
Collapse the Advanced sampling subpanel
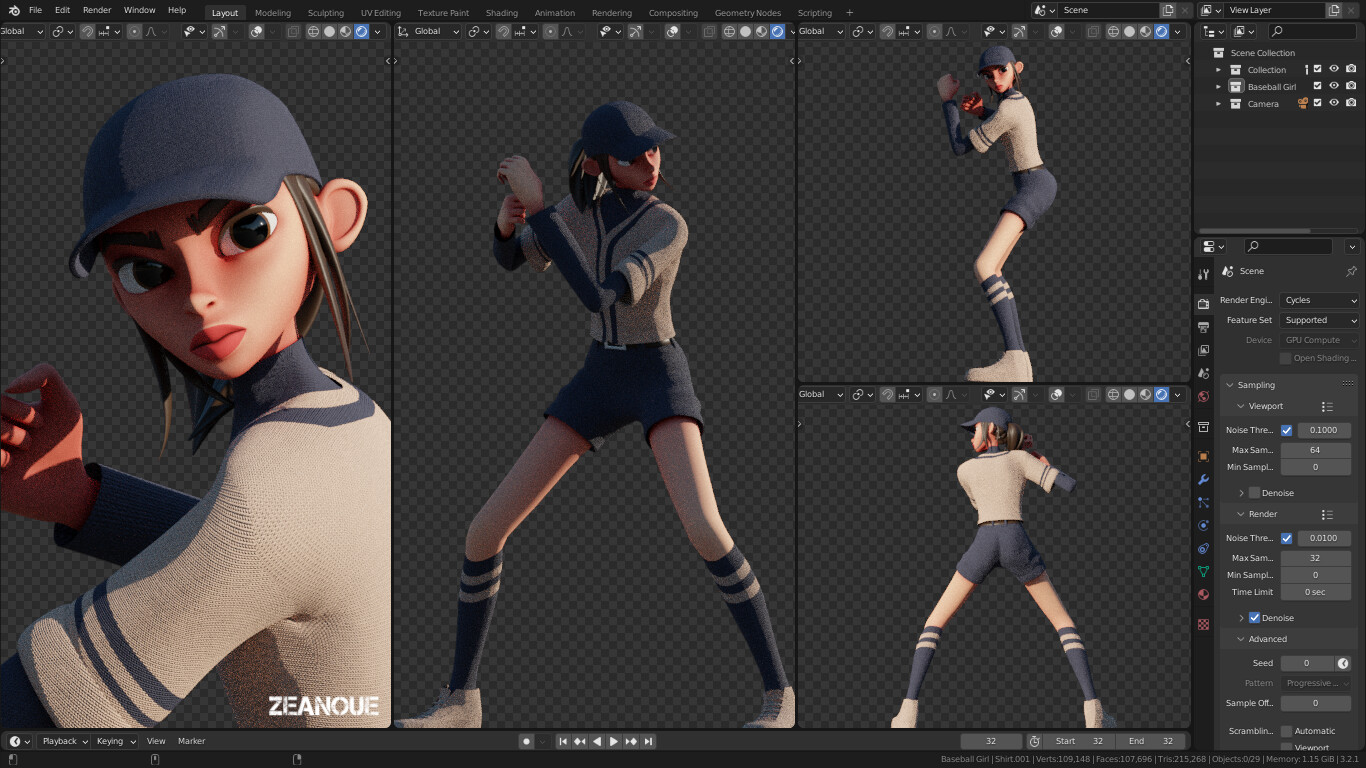[x=1241, y=639]
